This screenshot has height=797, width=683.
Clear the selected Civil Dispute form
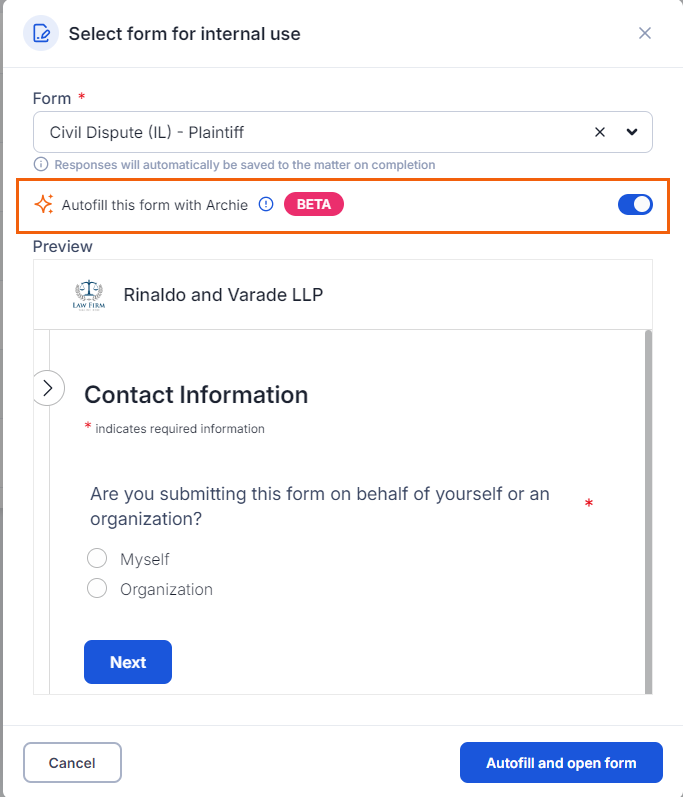tap(600, 132)
